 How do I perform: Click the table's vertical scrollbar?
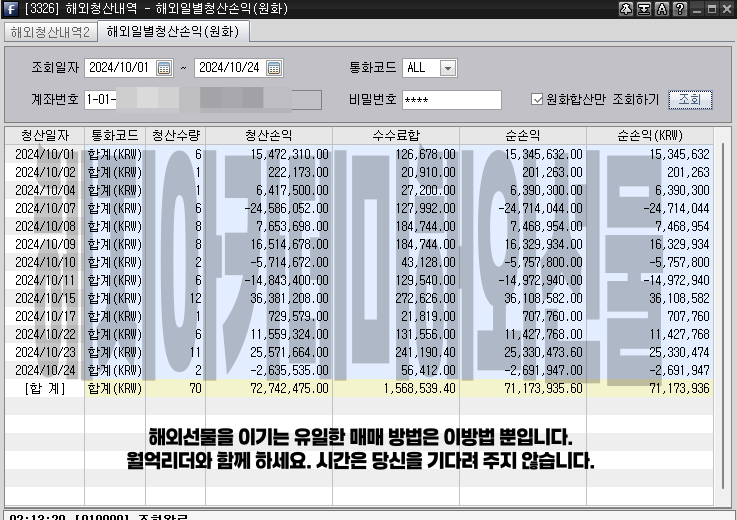coord(723,316)
